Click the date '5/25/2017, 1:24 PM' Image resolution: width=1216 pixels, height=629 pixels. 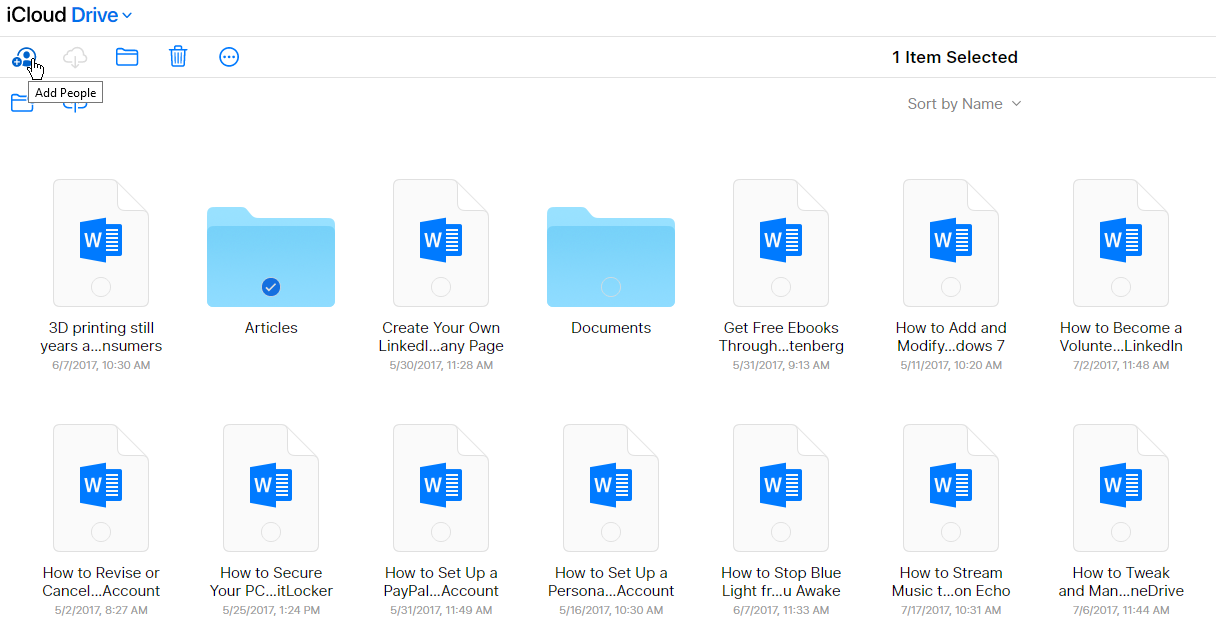[271, 610]
